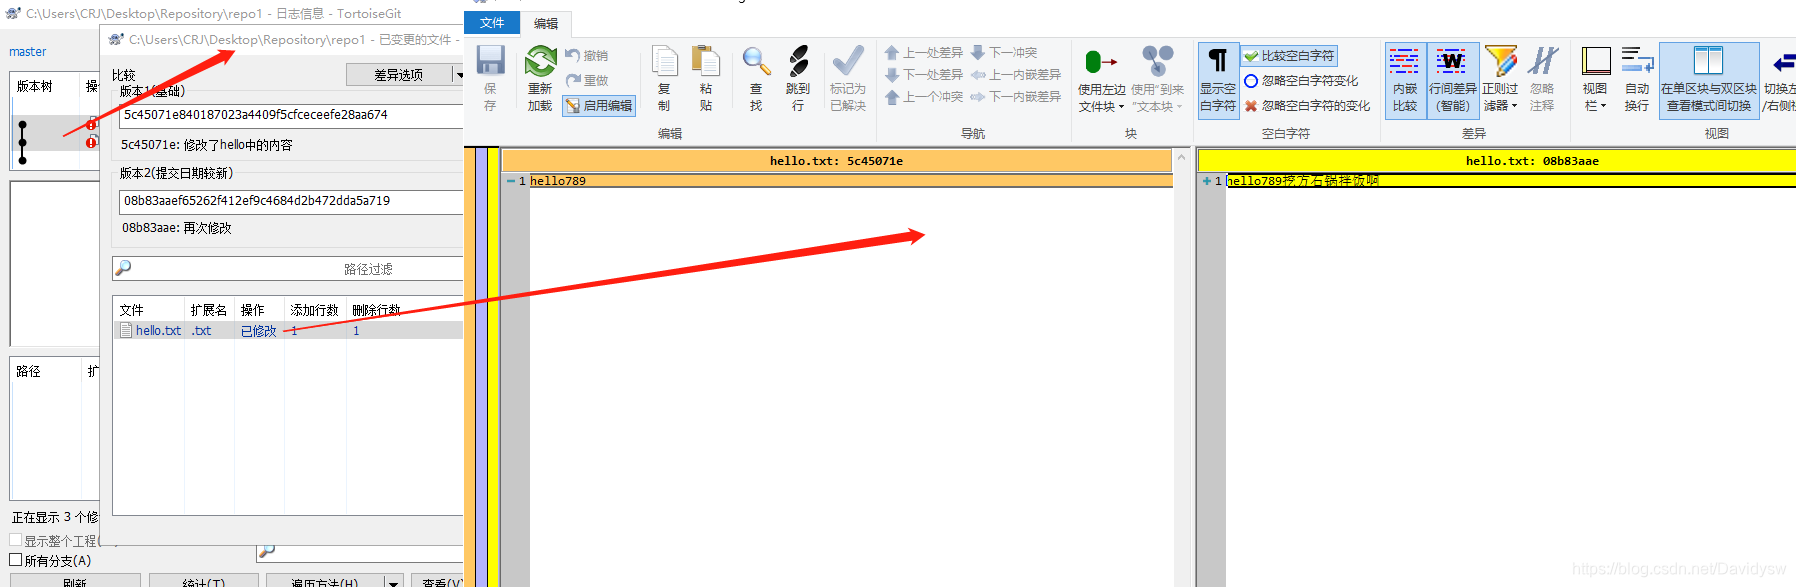Click the 差异选项 diff options button

[x=398, y=75]
